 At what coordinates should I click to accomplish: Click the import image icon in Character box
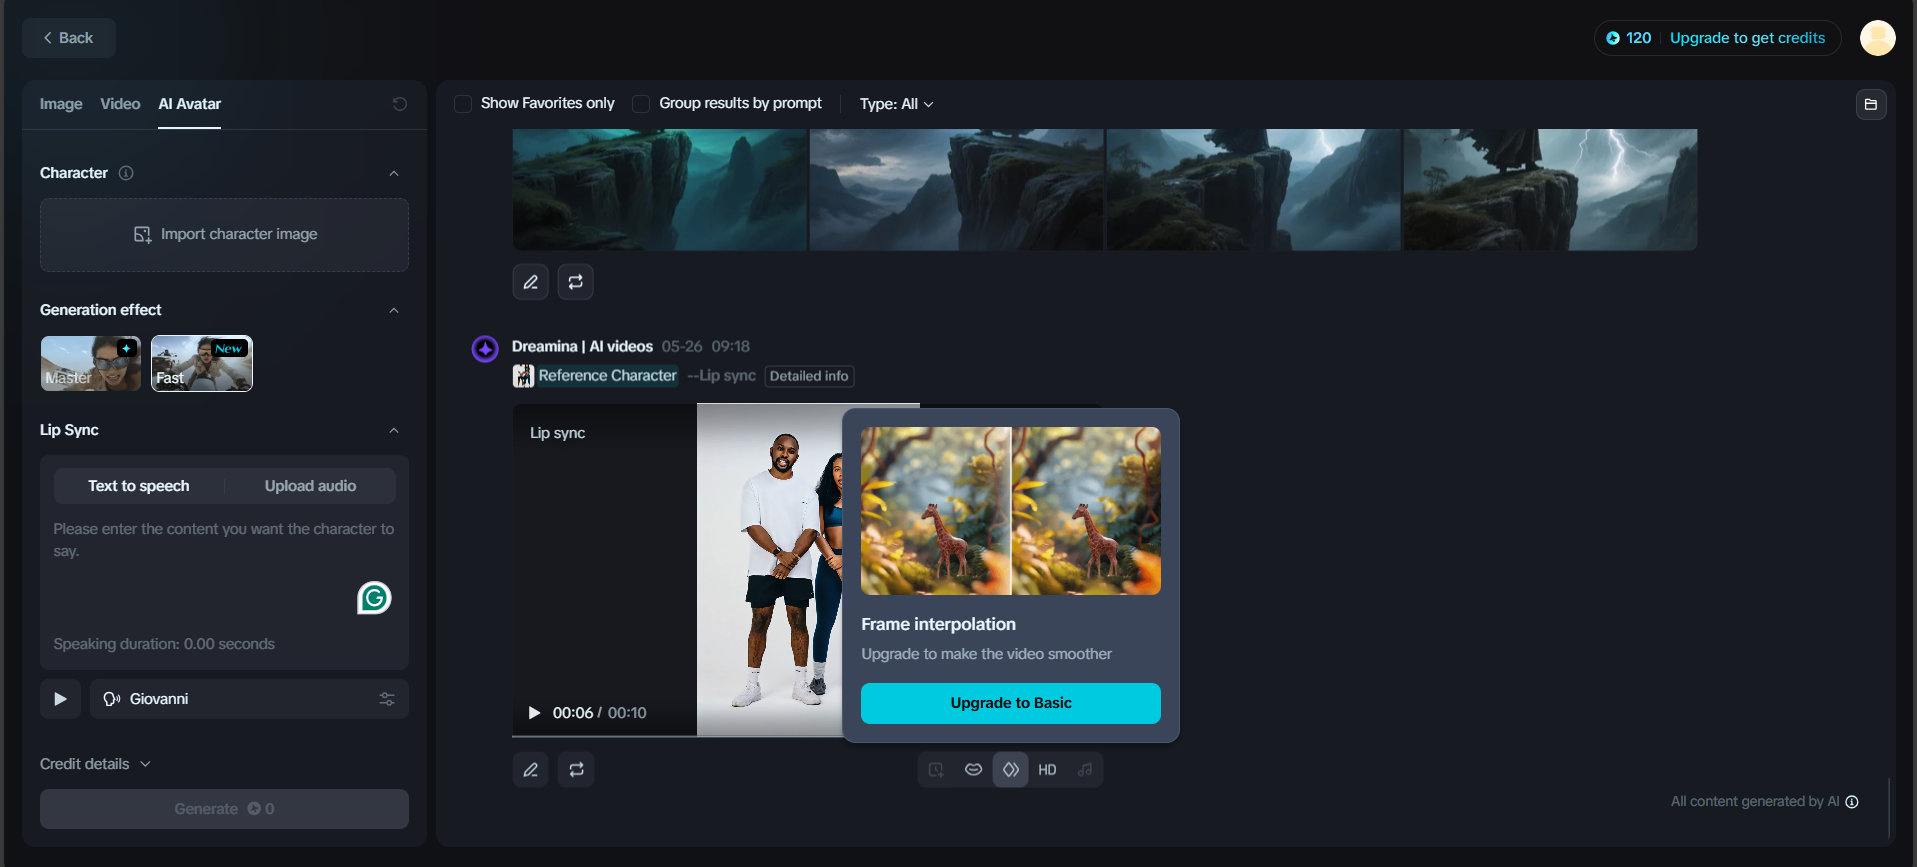pyautogui.click(x=142, y=234)
